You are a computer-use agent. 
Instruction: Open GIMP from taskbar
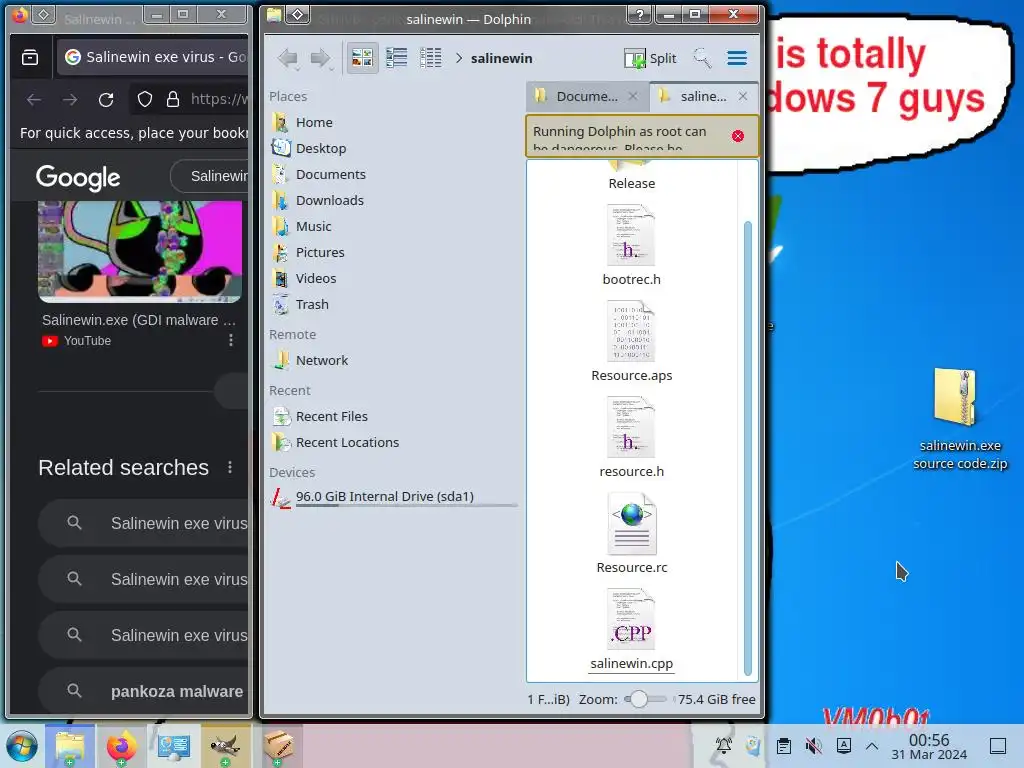(x=225, y=746)
